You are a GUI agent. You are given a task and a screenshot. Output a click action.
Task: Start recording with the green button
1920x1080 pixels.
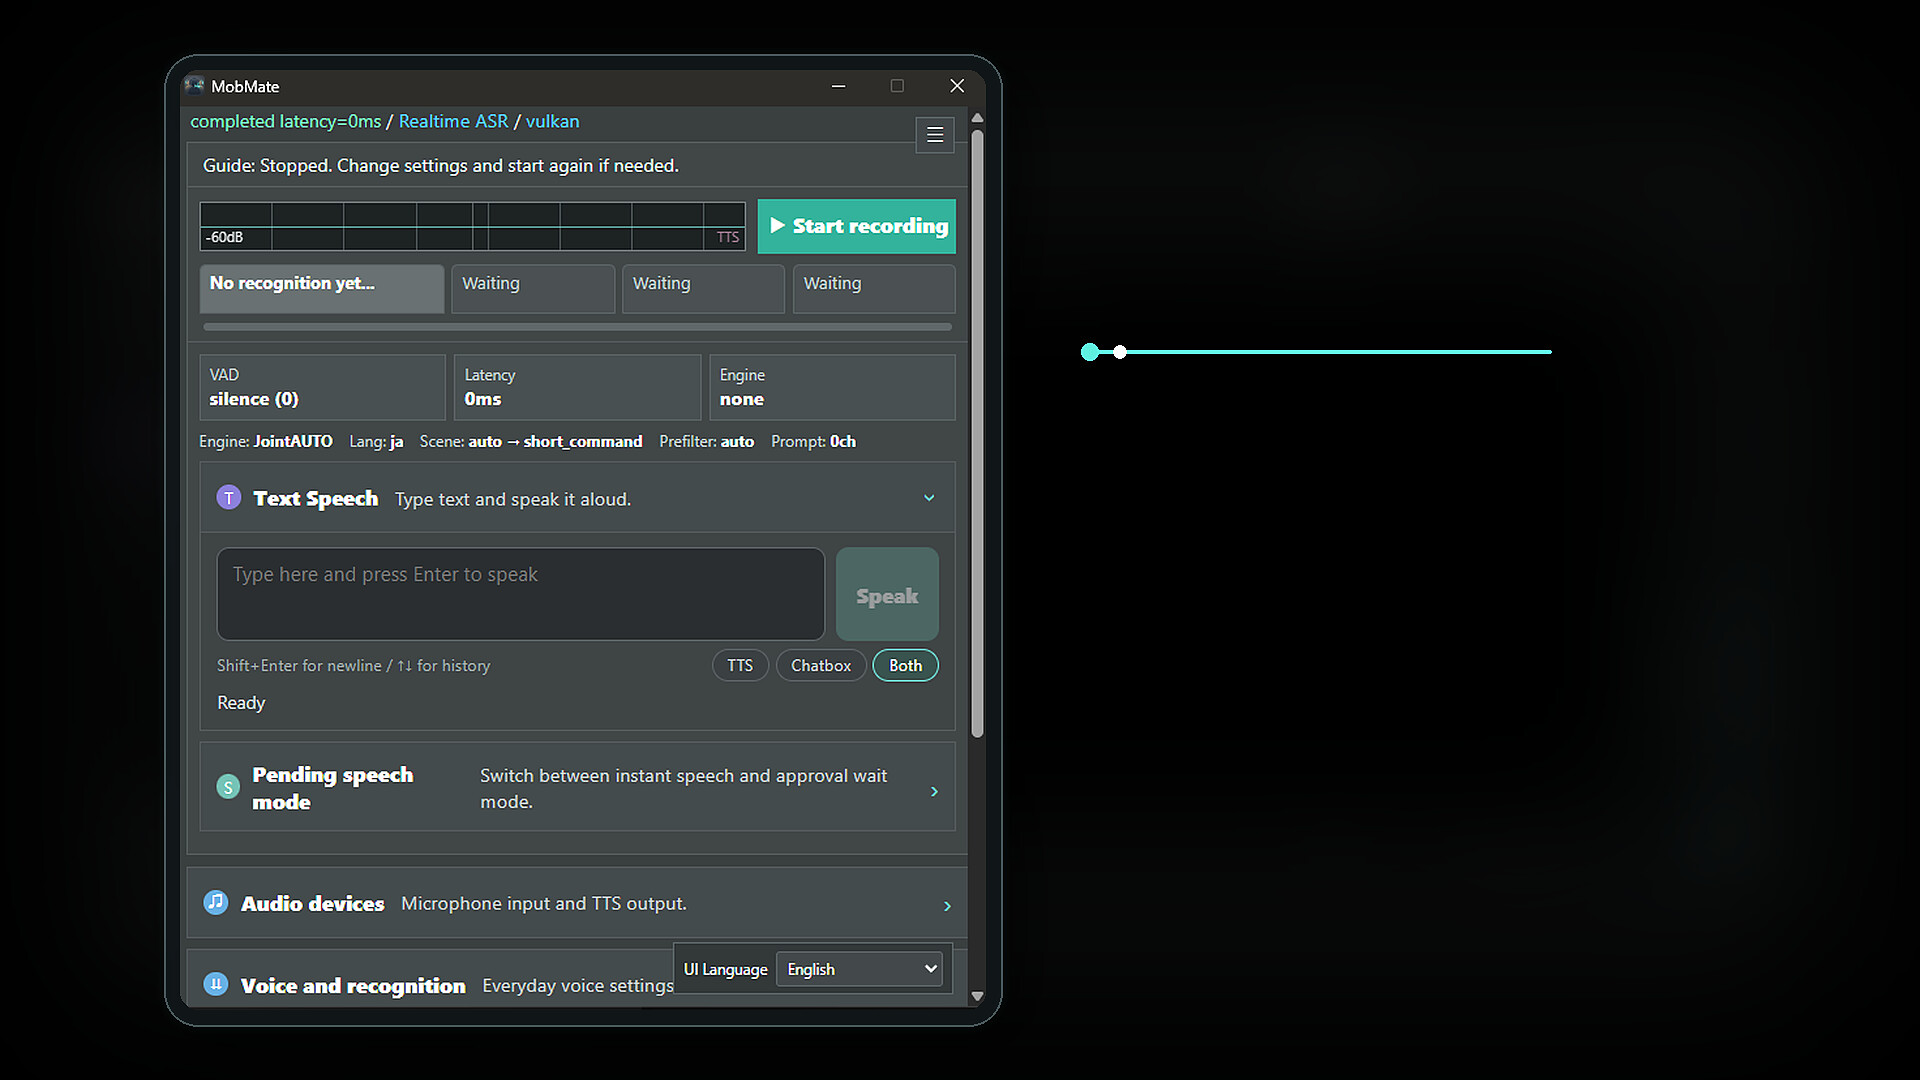click(x=857, y=226)
